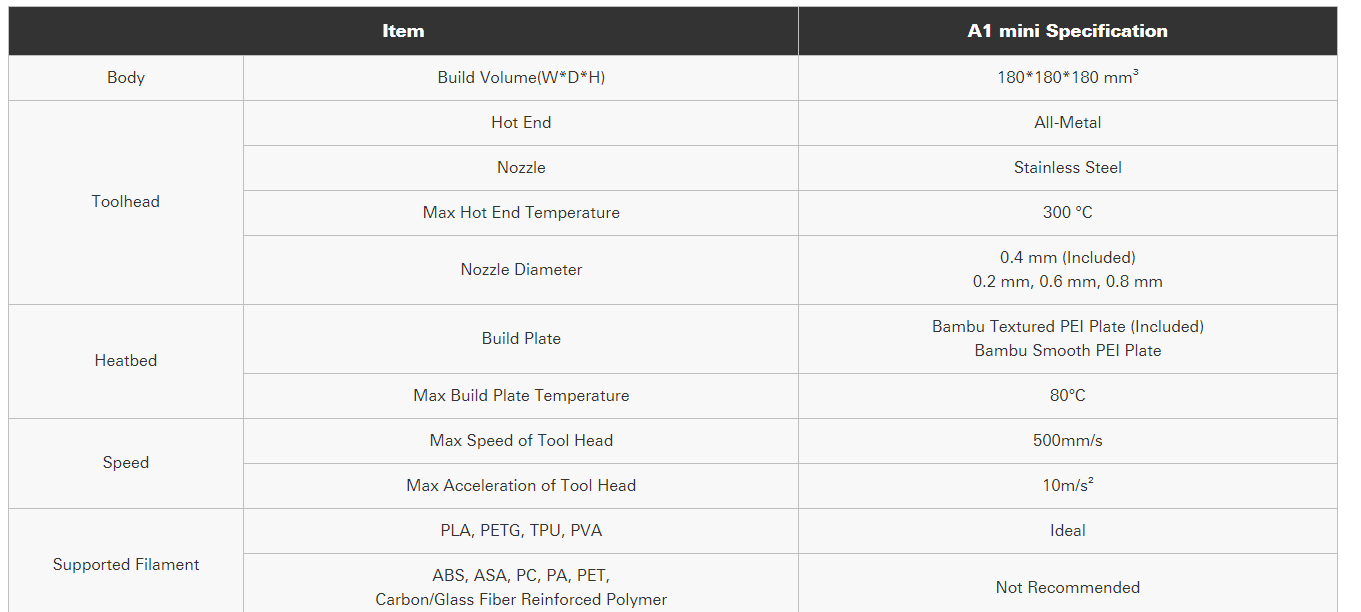This screenshot has height=612, width=1361.
Task: Select the "Toolhead" category cell
Action: tap(126, 202)
